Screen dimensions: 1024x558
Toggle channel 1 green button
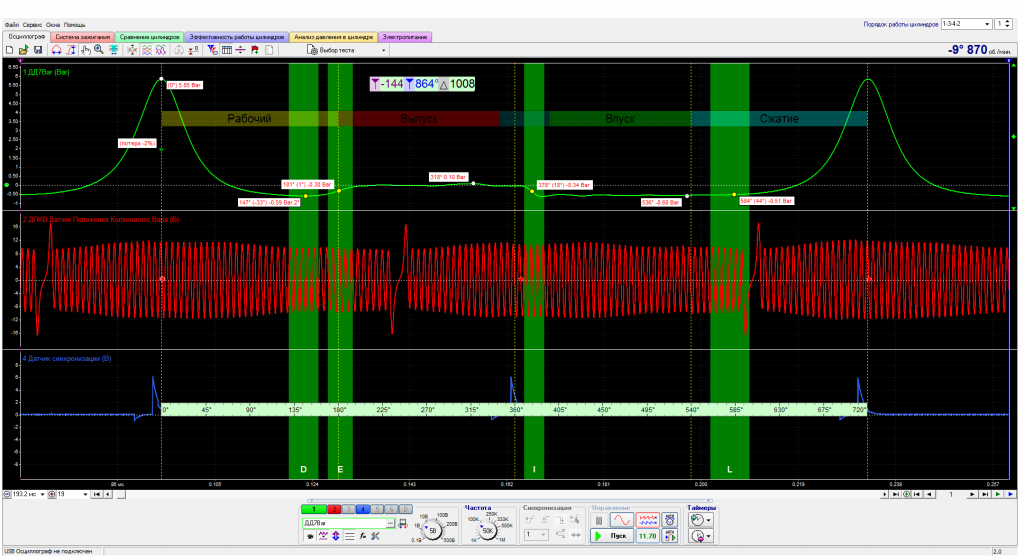314,509
